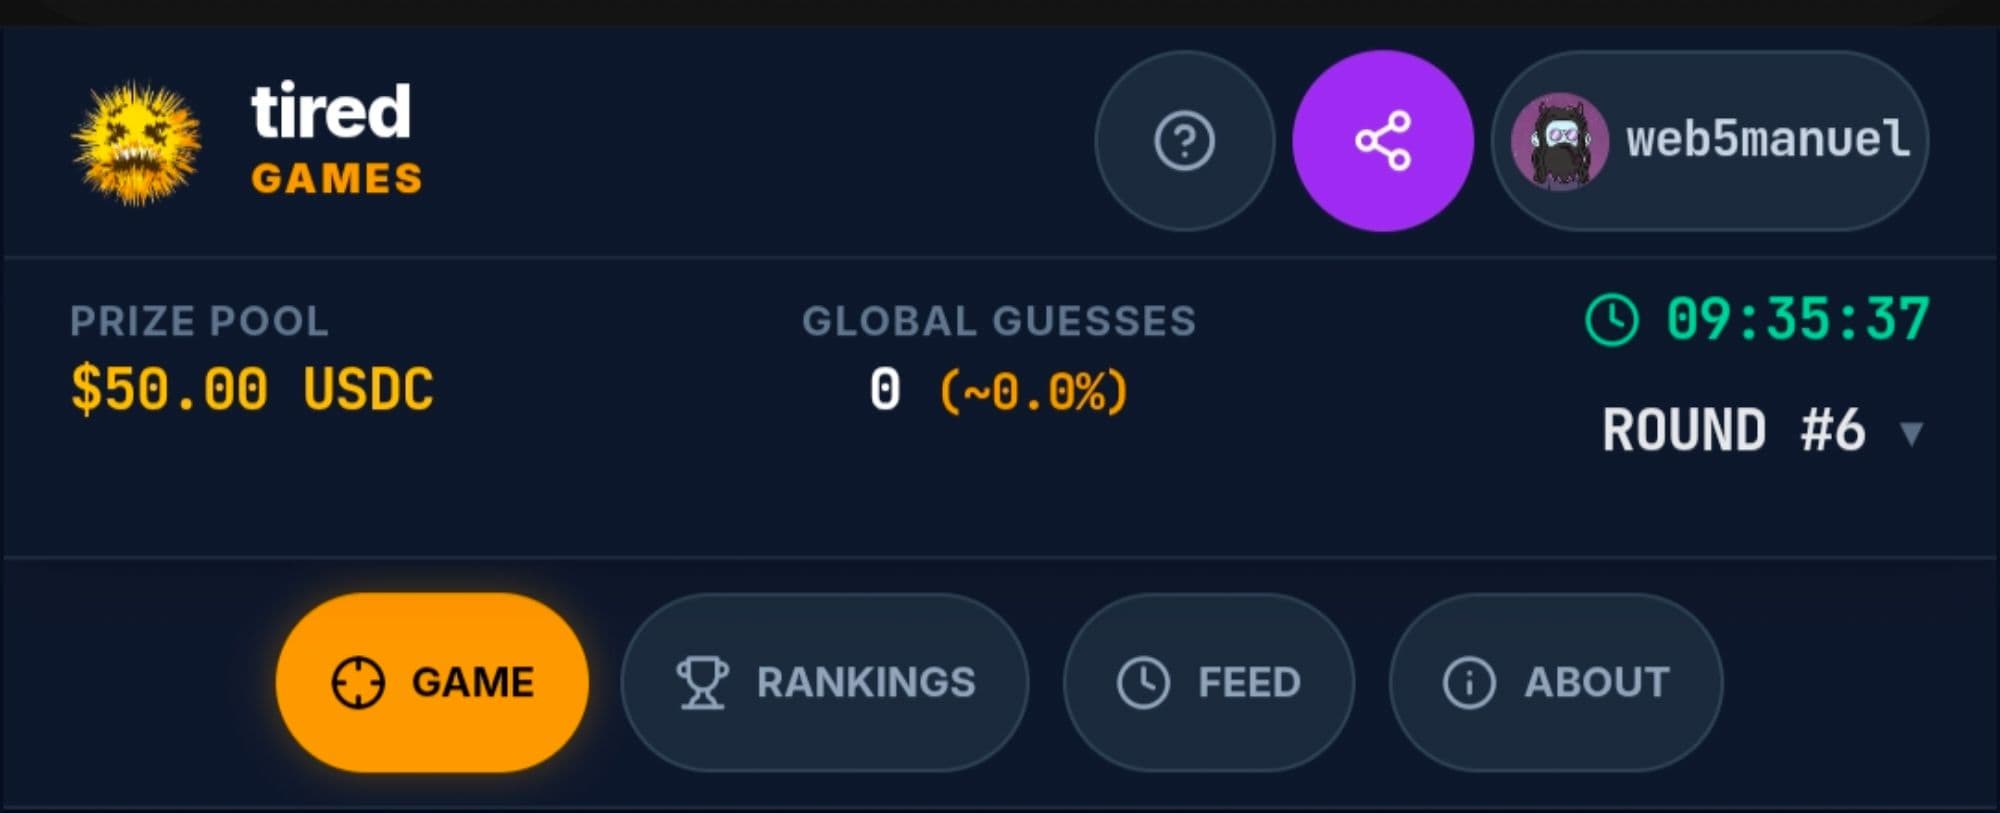
Task: Click the global guesses count value
Action: click(x=885, y=390)
